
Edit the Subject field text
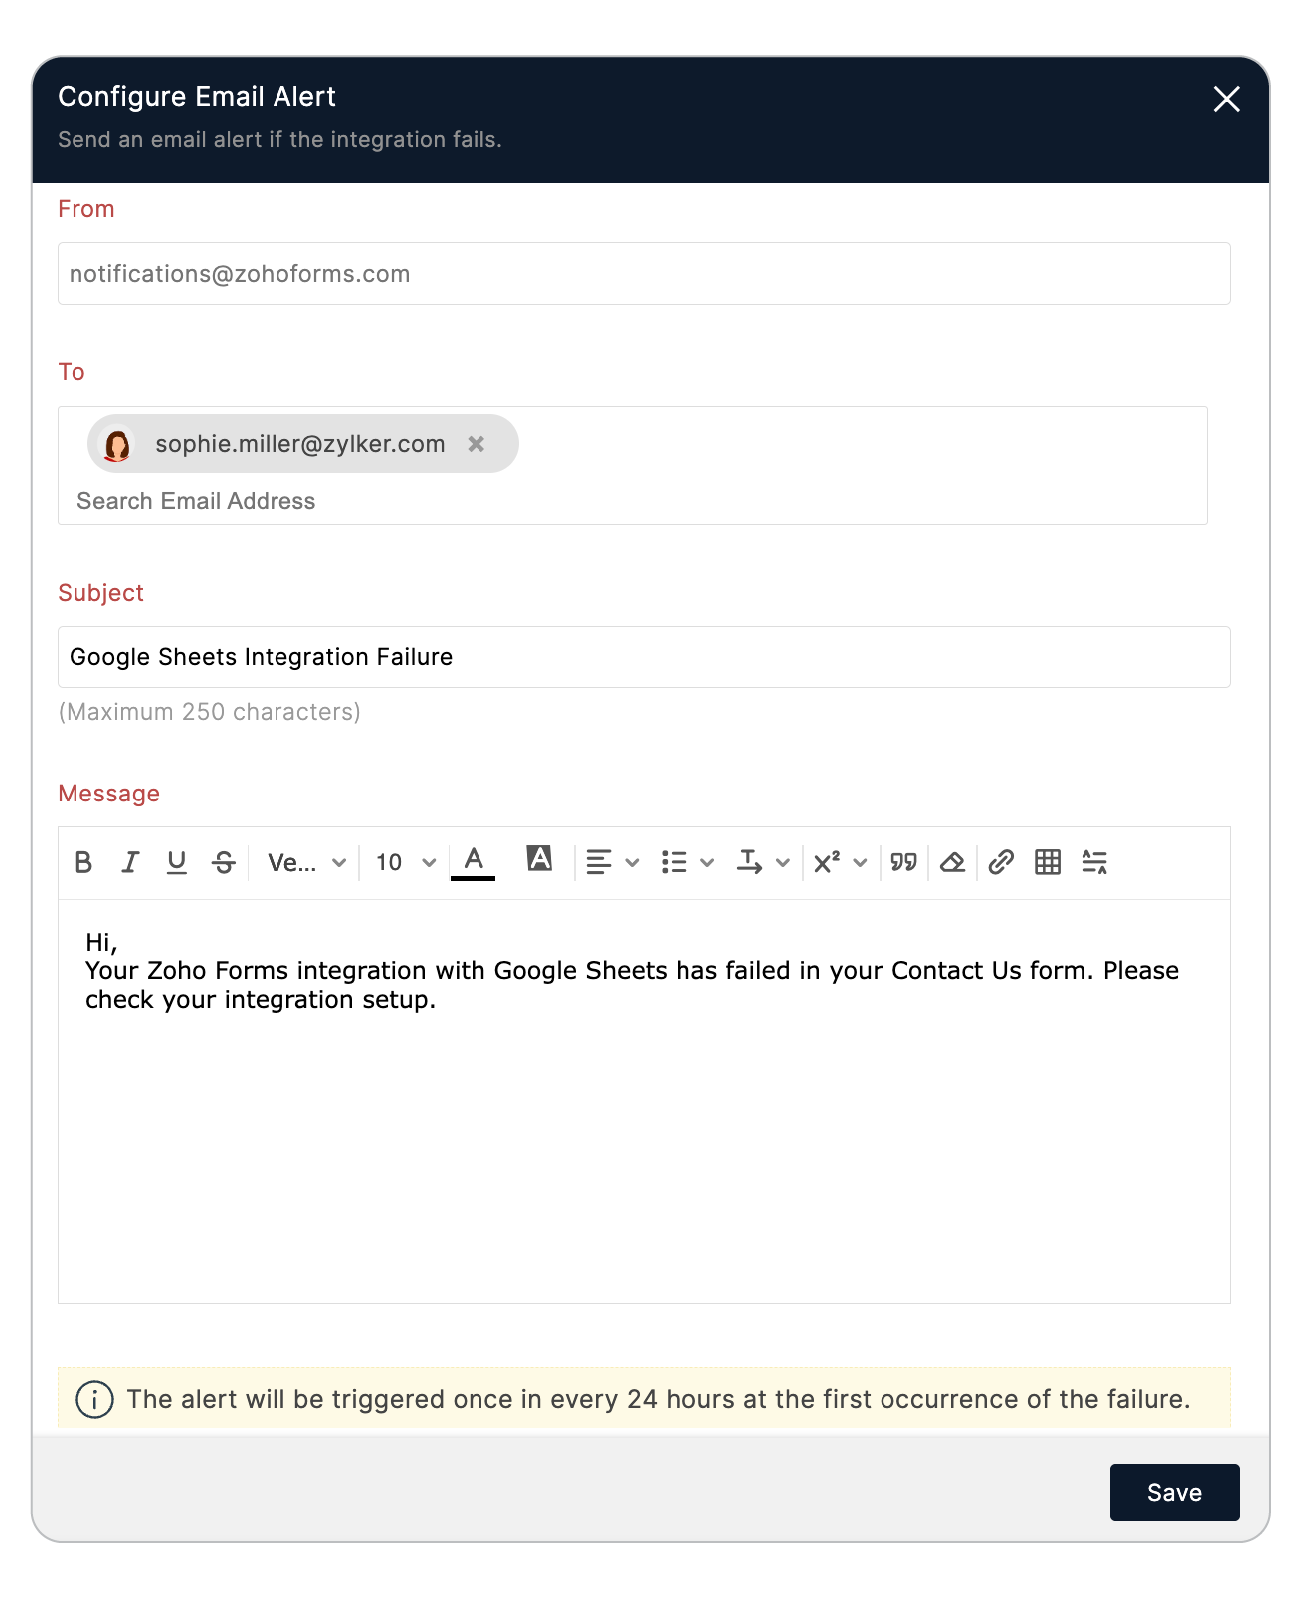click(x=644, y=657)
